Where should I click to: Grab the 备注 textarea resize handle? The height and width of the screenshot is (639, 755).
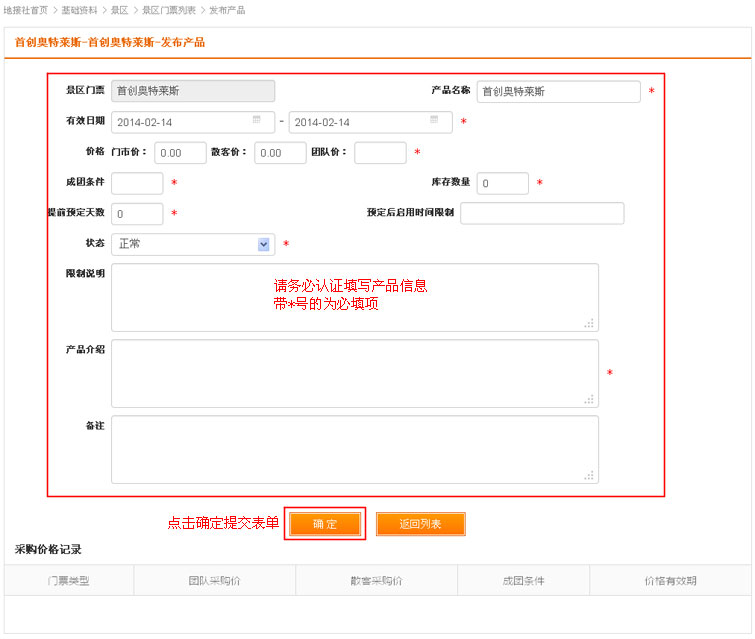point(590,475)
